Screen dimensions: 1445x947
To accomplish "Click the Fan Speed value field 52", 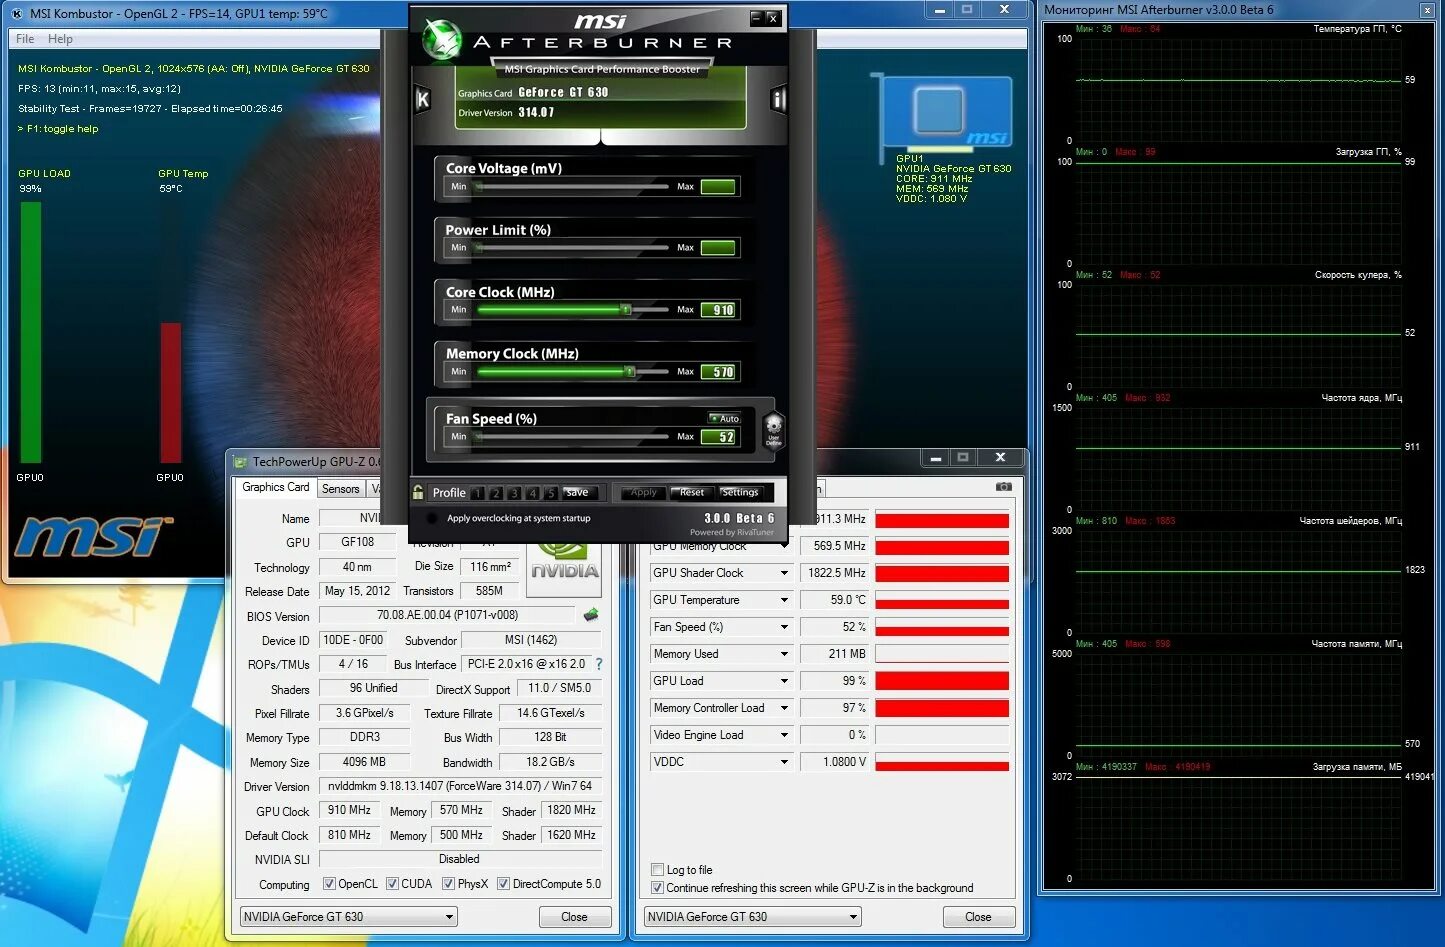I will (x=718, y=437).
